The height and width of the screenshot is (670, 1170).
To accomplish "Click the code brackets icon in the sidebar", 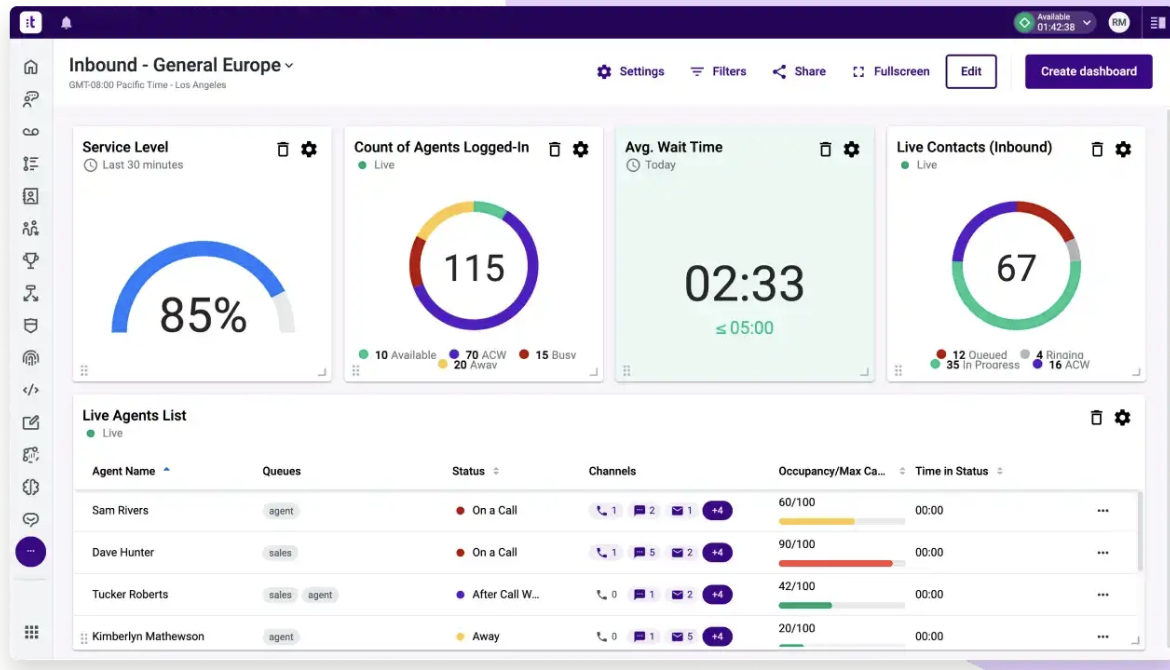I will click(x=31, y=390).
